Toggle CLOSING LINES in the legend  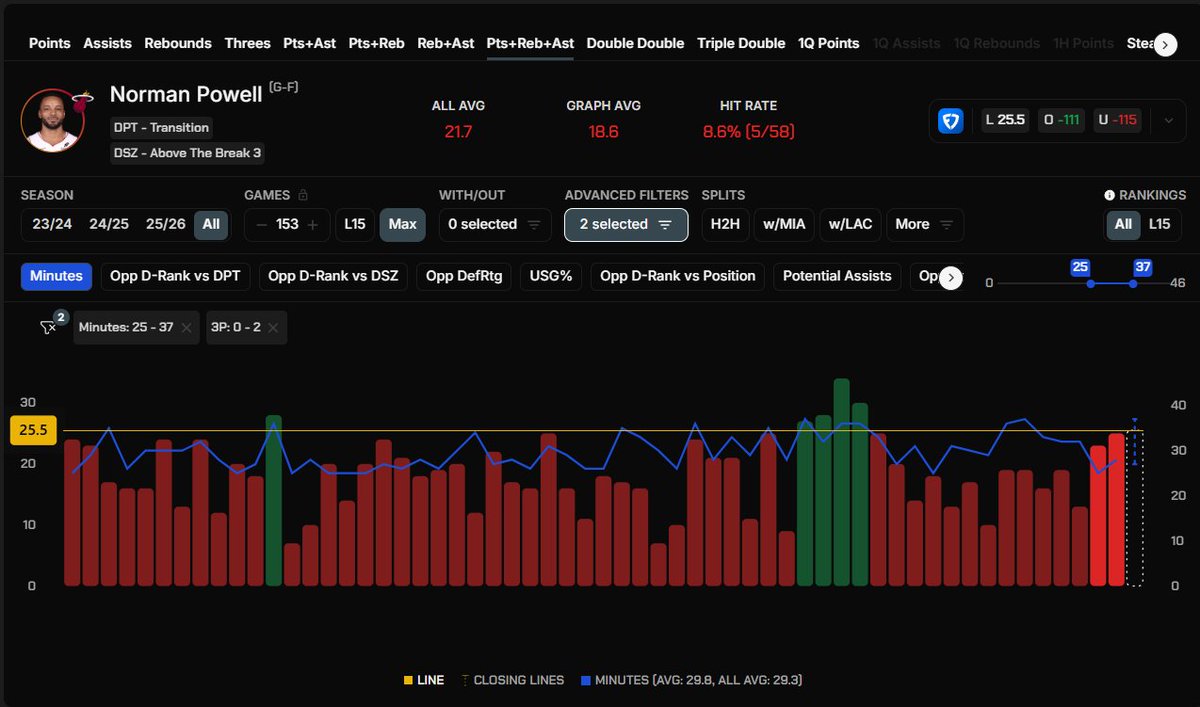pos(512,680)
